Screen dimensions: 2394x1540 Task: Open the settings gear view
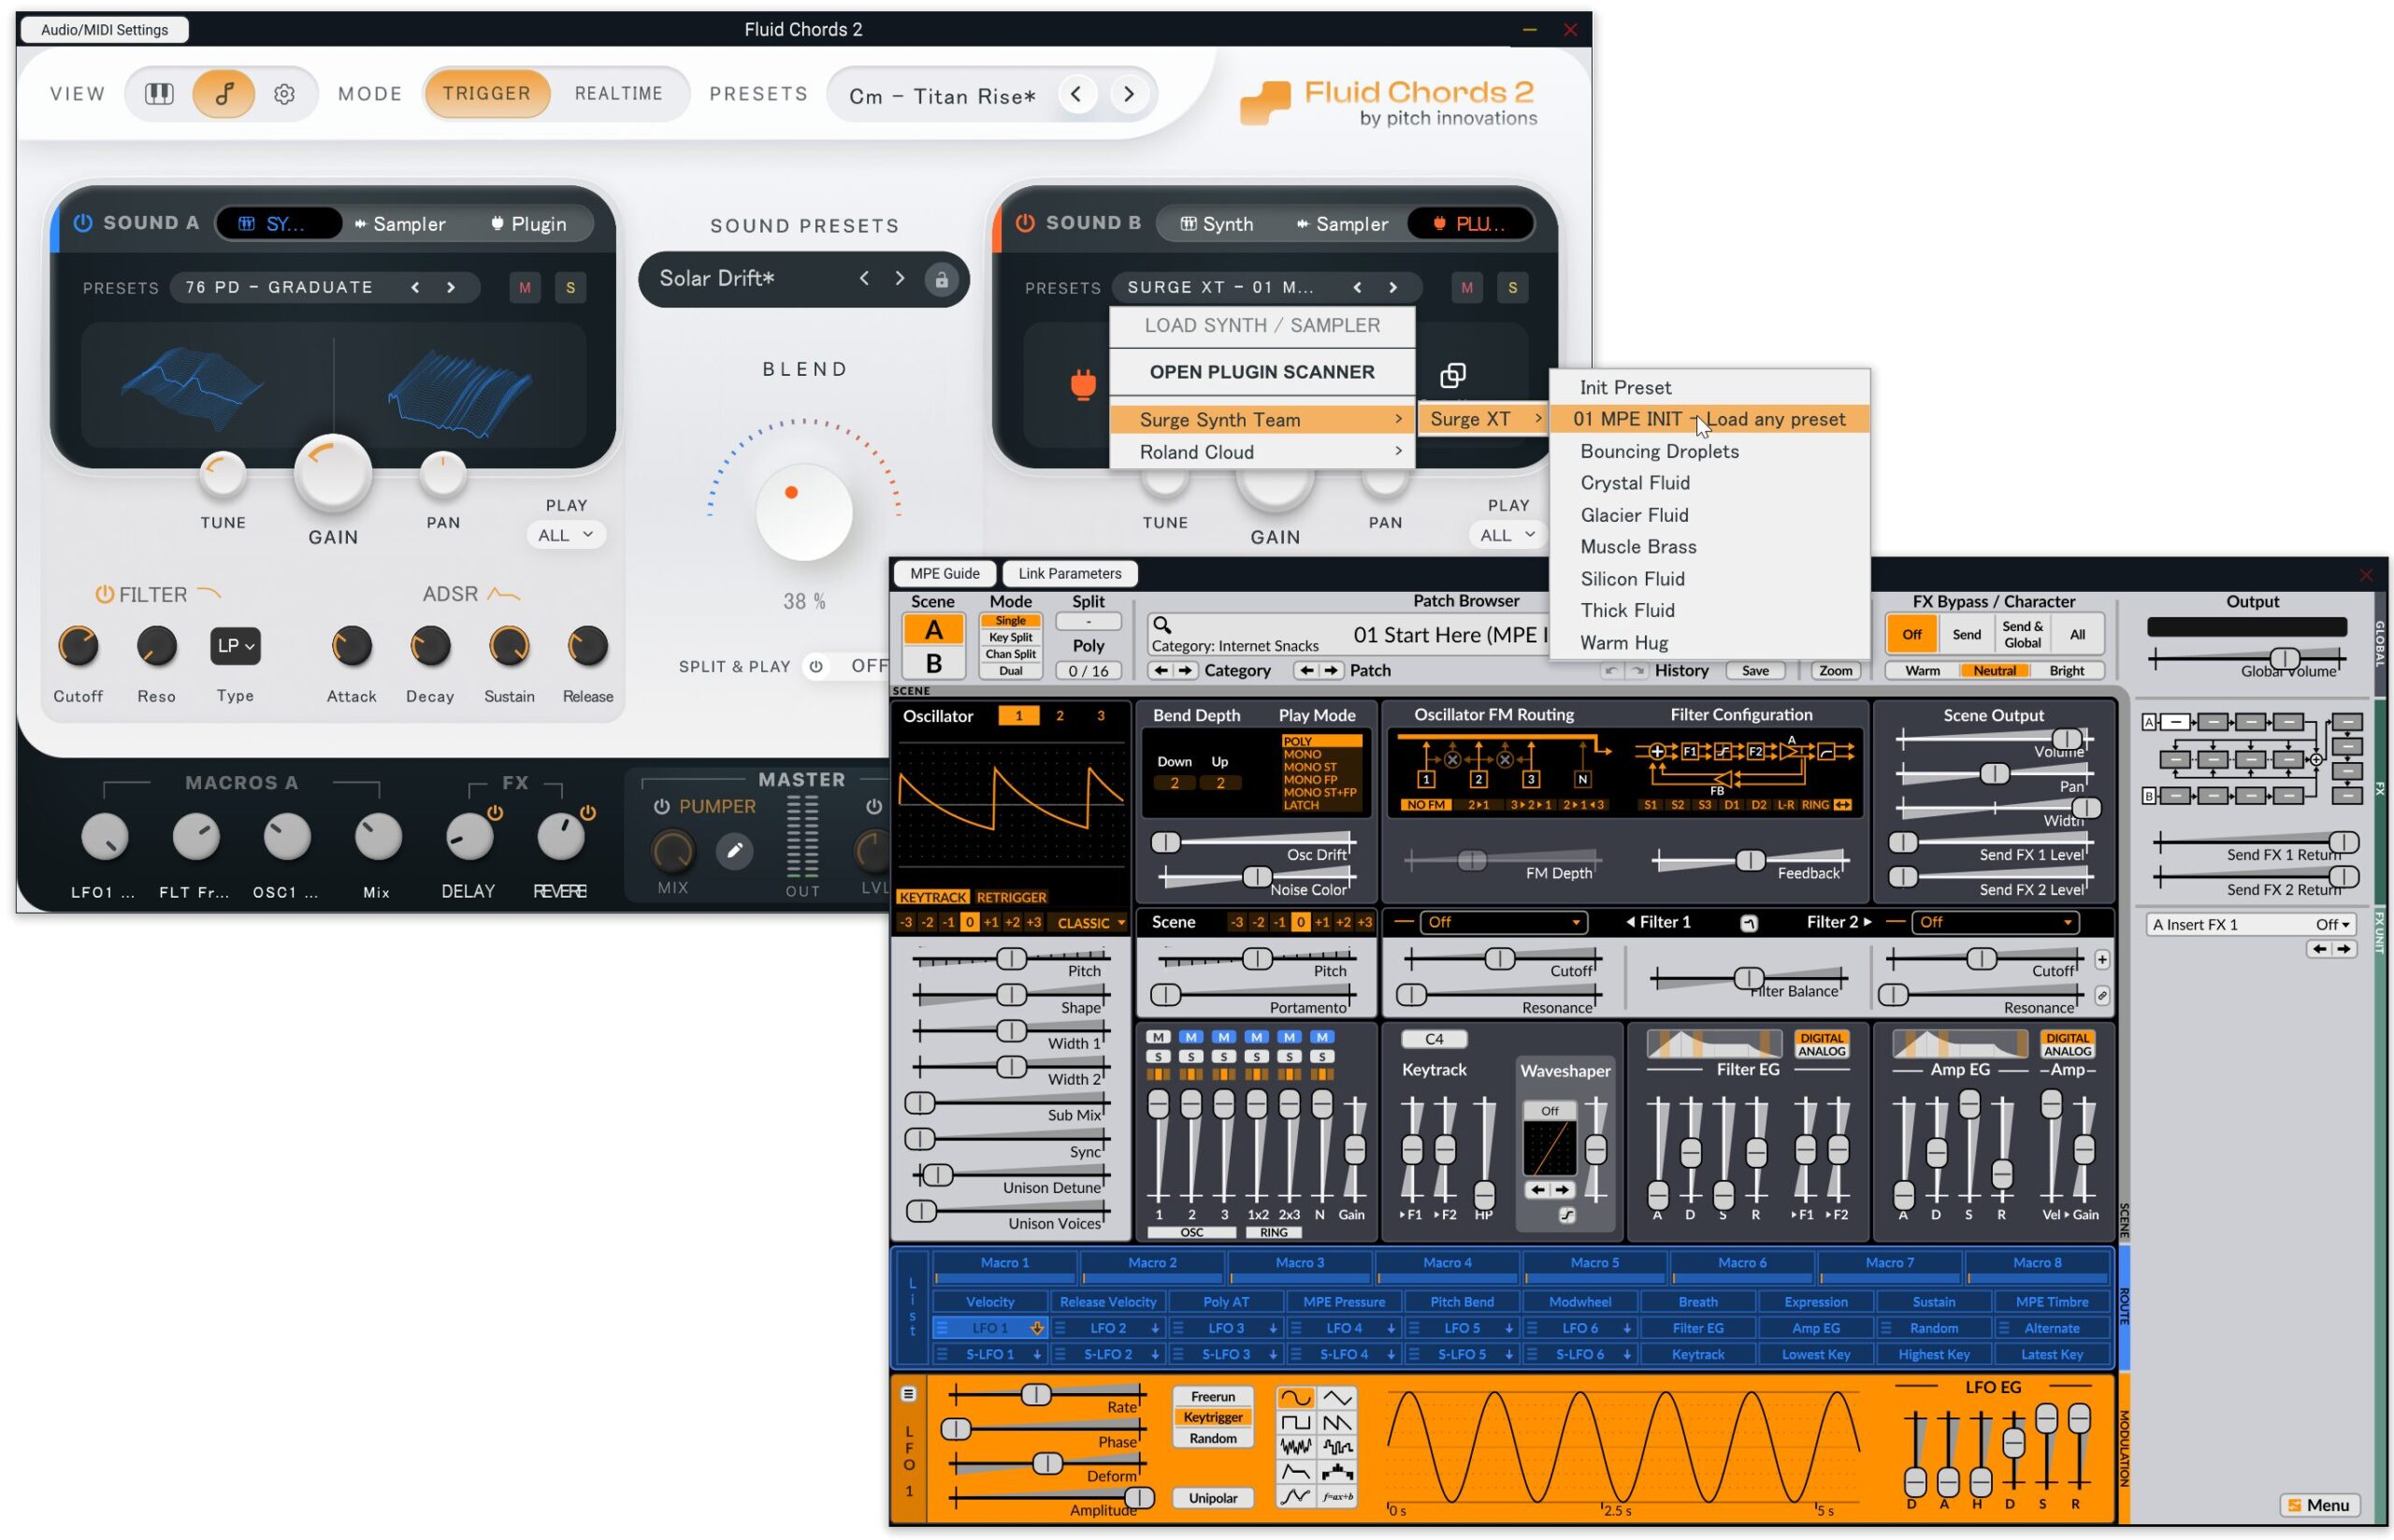pyautogui.click(x=285, y=94)
